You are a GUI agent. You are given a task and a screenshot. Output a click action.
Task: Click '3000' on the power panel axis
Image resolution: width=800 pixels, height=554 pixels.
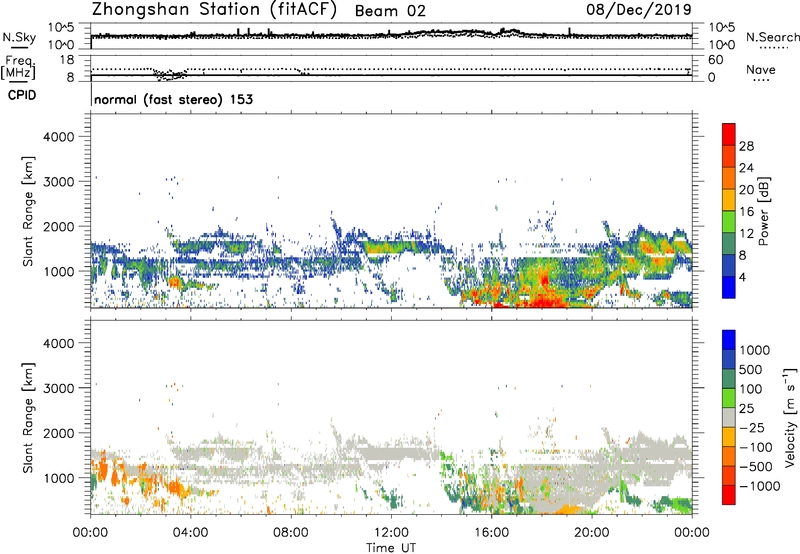(59, 182)
